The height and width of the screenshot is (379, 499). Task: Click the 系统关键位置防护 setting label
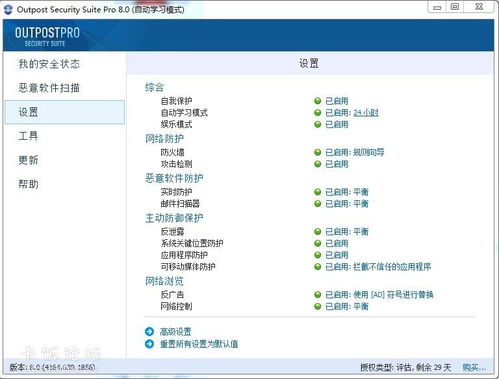[192, 243]
